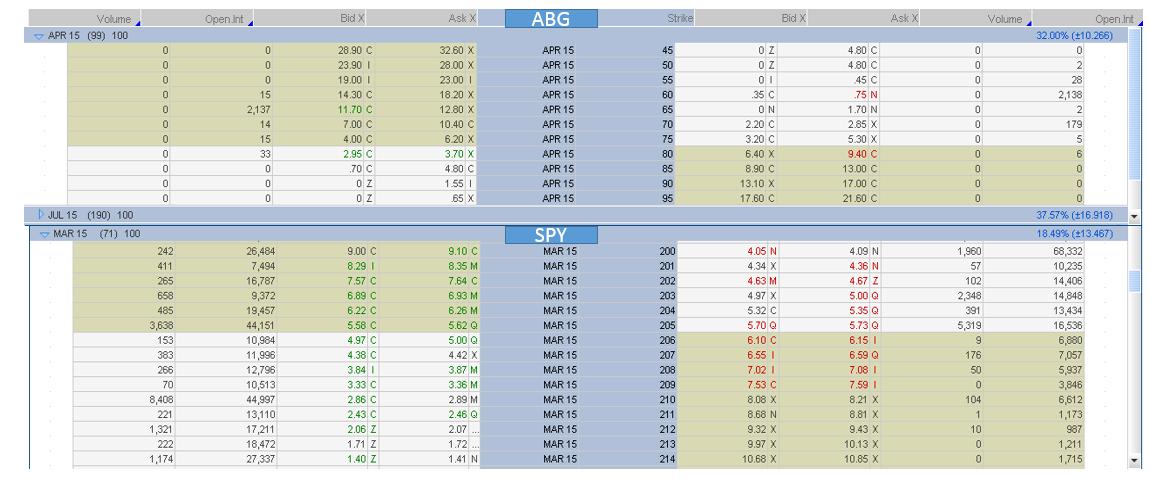Click call open interest 2,137
Viewport: 1150px width, 483px height.
click(257, 109)
